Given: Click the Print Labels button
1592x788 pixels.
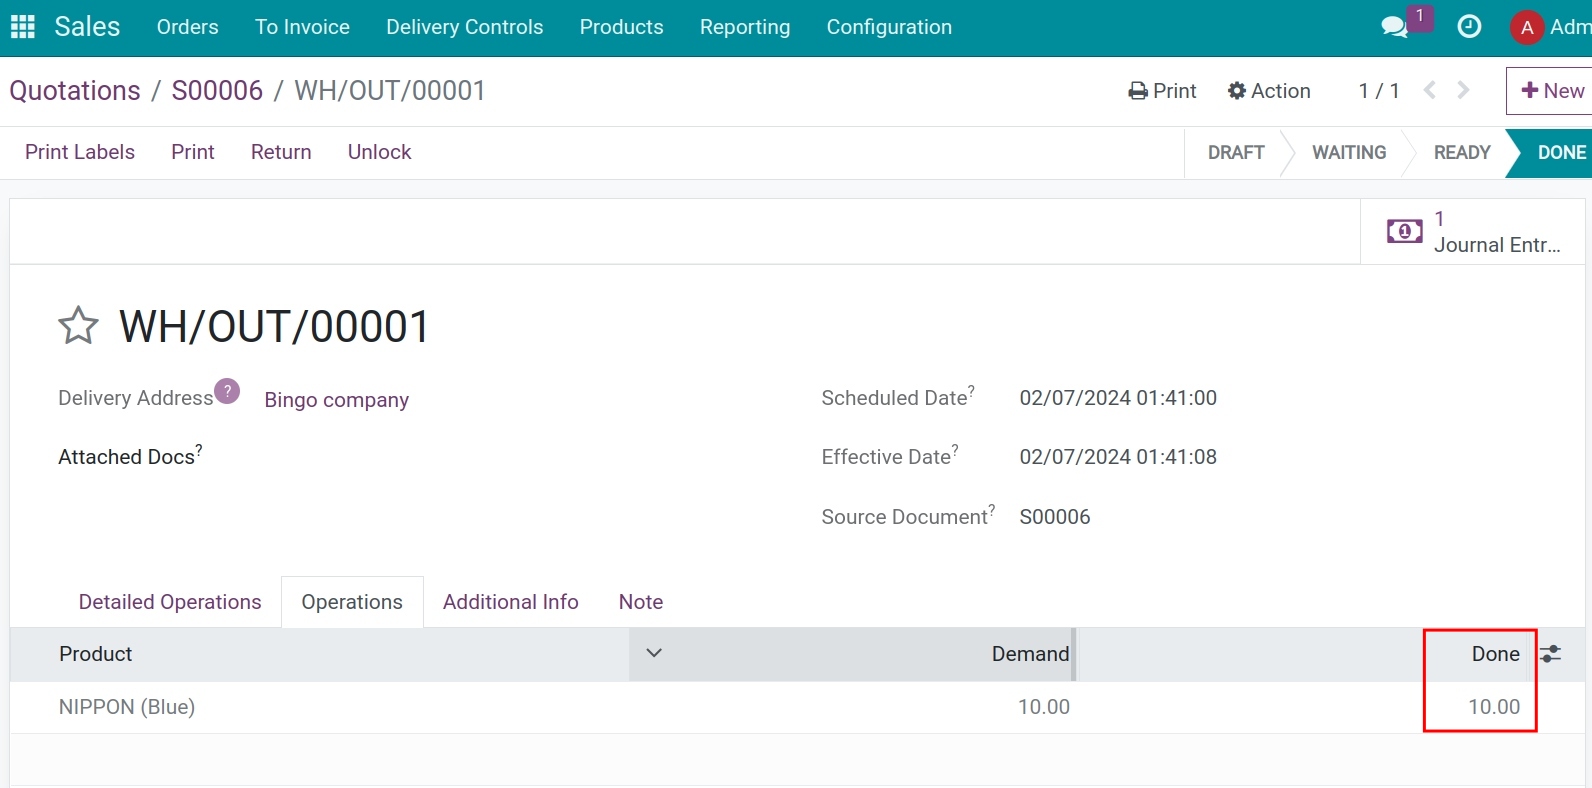Looking at the screenshot, I should point(80,152).
